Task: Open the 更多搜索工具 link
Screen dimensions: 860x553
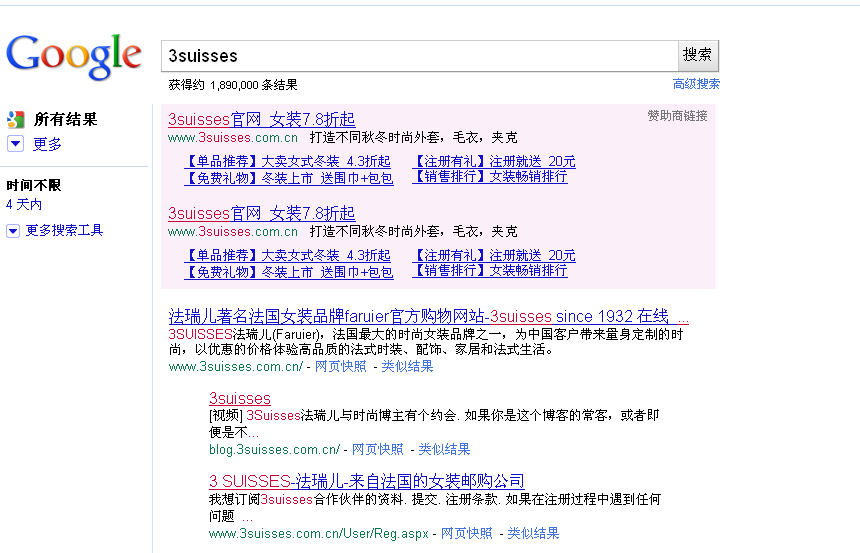Action: pos(64,230)
